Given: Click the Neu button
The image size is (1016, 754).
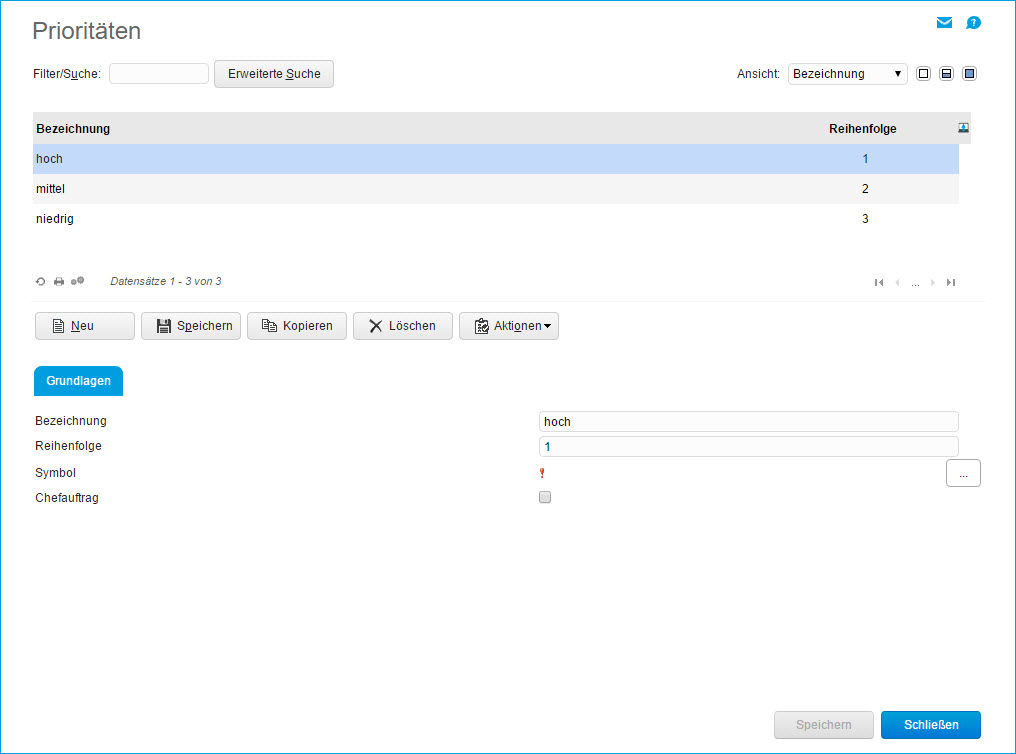Looking at the screenshot, I should pyautogui.click(x=84, y=326).
